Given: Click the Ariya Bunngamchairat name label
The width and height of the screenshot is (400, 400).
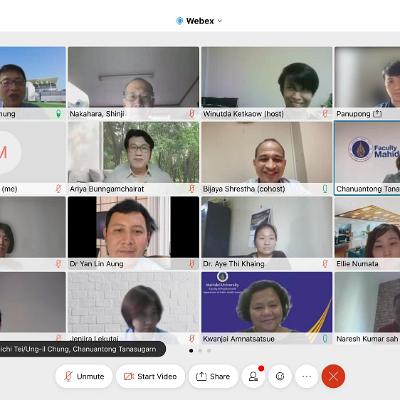Looking at the screenshot, I should 107,189.
